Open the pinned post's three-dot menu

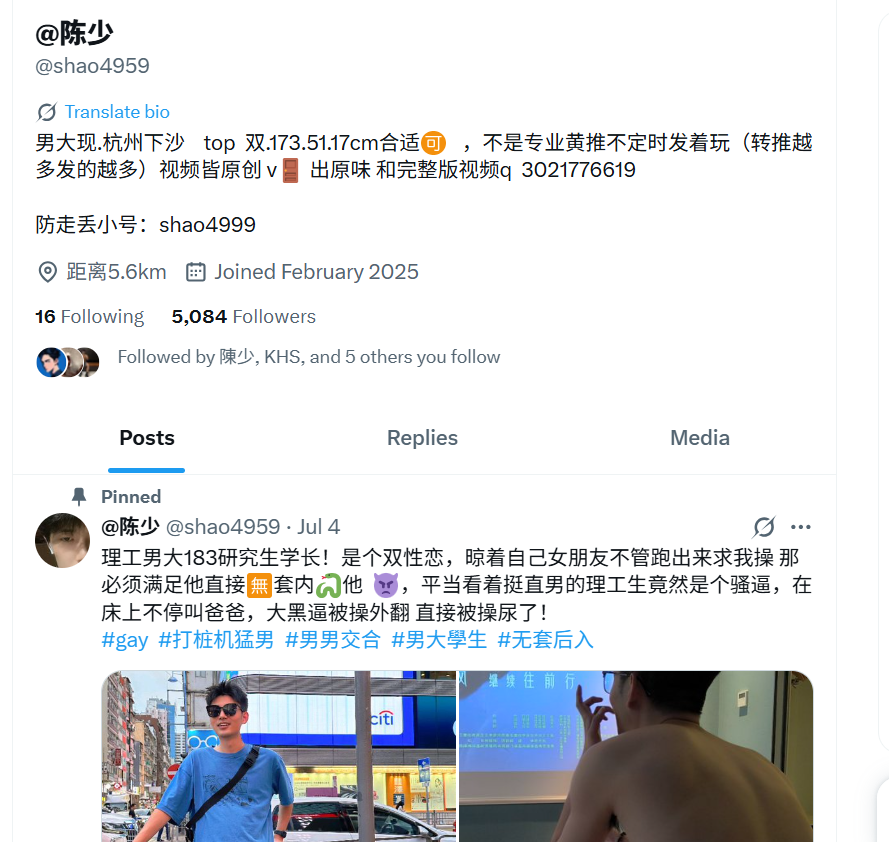(801, 527)
